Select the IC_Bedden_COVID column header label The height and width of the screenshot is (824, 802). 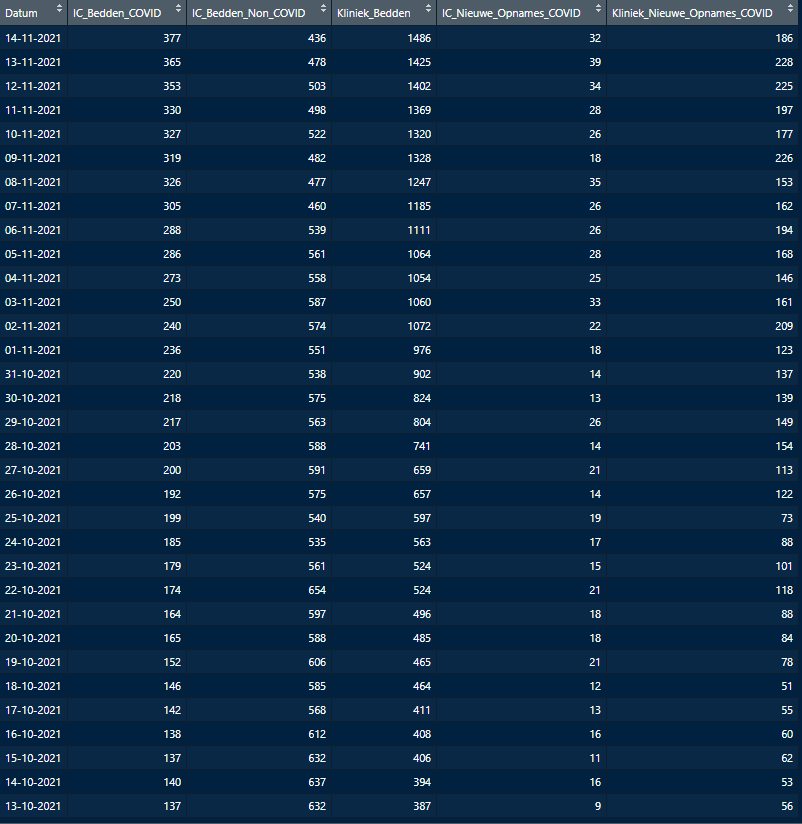point(117,13)
